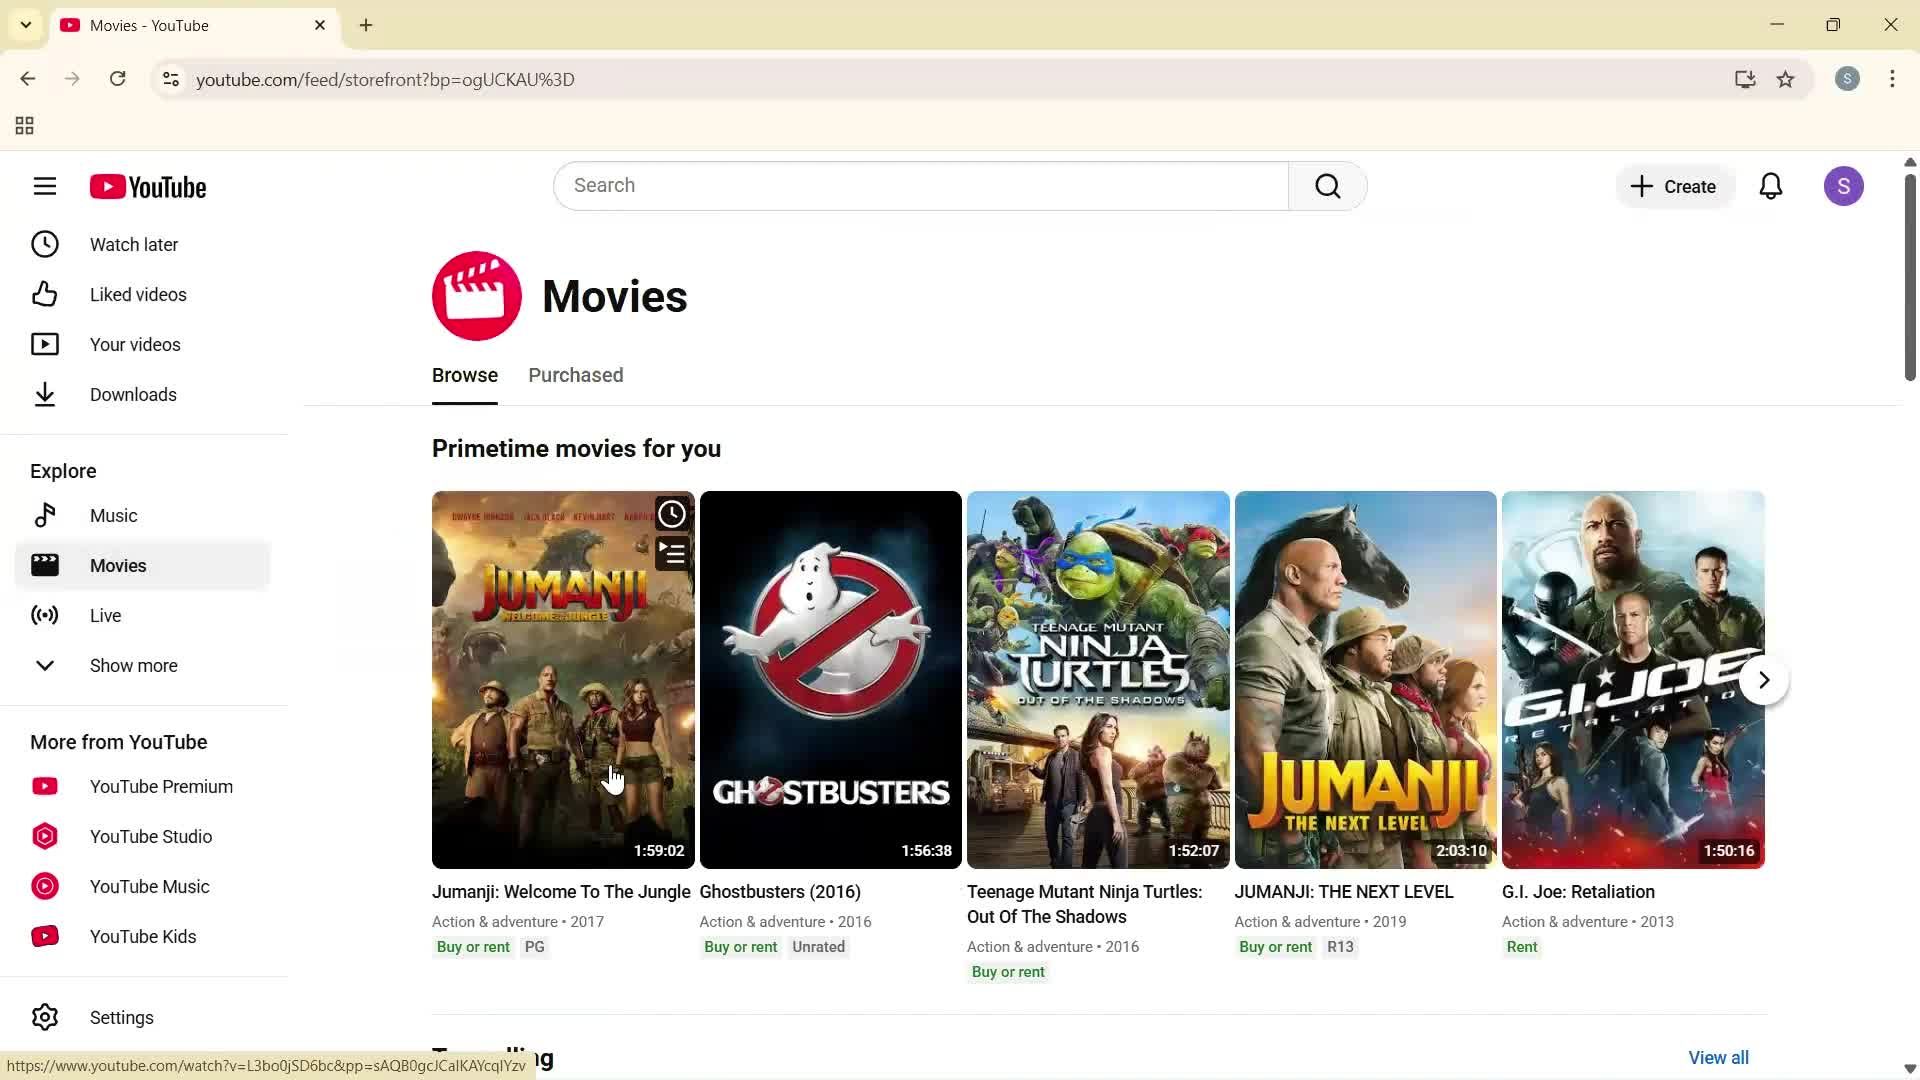Image resolution: width=1920 pixels, height=1080 pixels.
Task: Open Downloads in the sidebar
Action: 134,394
